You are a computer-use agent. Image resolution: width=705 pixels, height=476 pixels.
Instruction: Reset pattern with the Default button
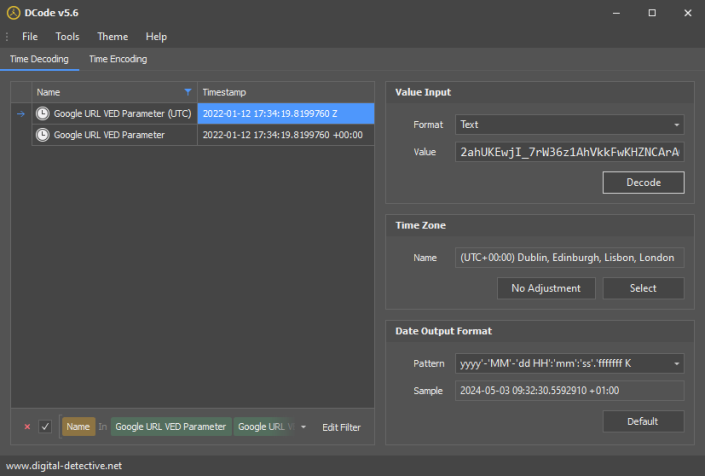pos(643,421)
